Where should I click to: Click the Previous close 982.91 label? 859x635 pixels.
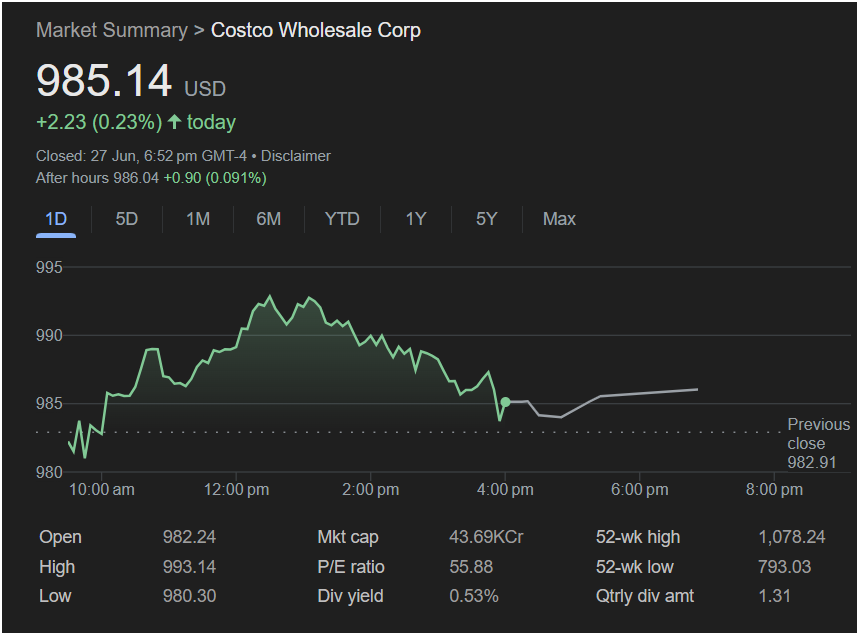(818, 443)
